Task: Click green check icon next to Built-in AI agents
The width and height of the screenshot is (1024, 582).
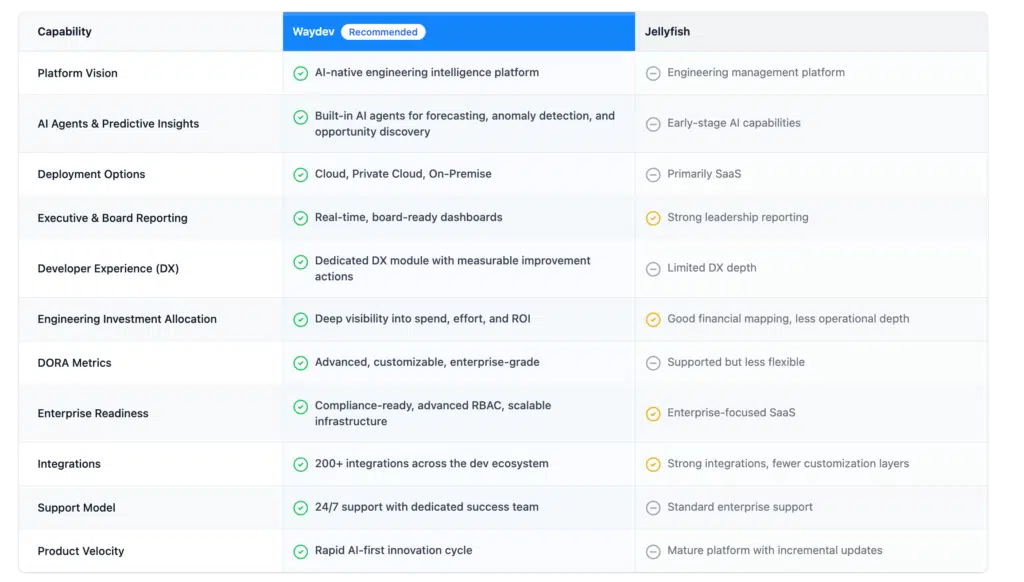Action: point(300,117)
